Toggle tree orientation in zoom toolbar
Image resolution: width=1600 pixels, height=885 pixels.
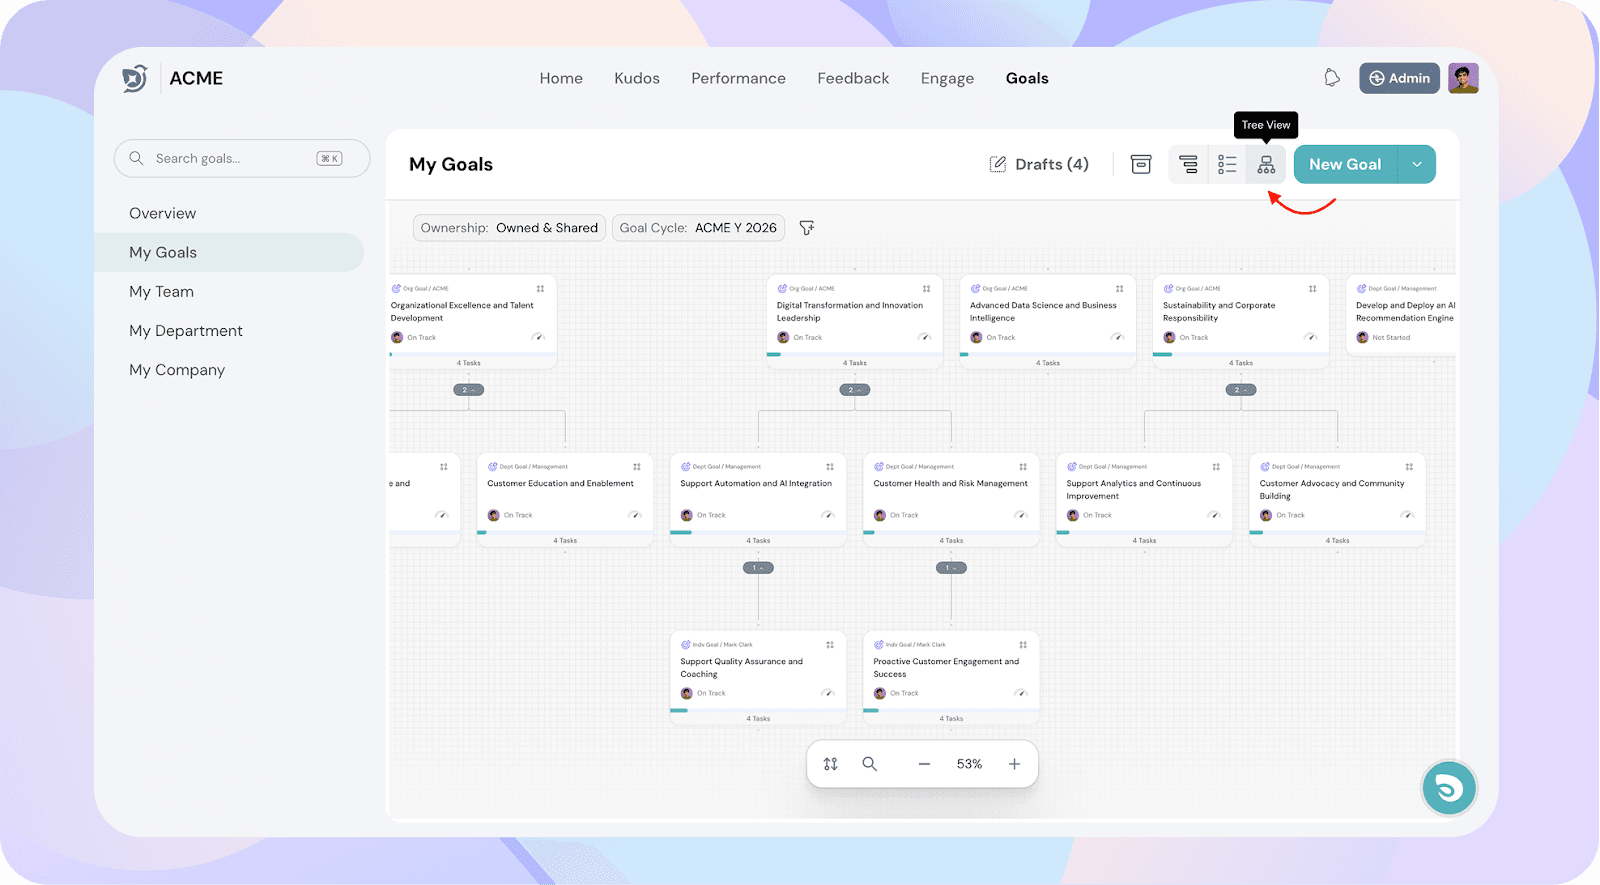(x=831, y=764)
